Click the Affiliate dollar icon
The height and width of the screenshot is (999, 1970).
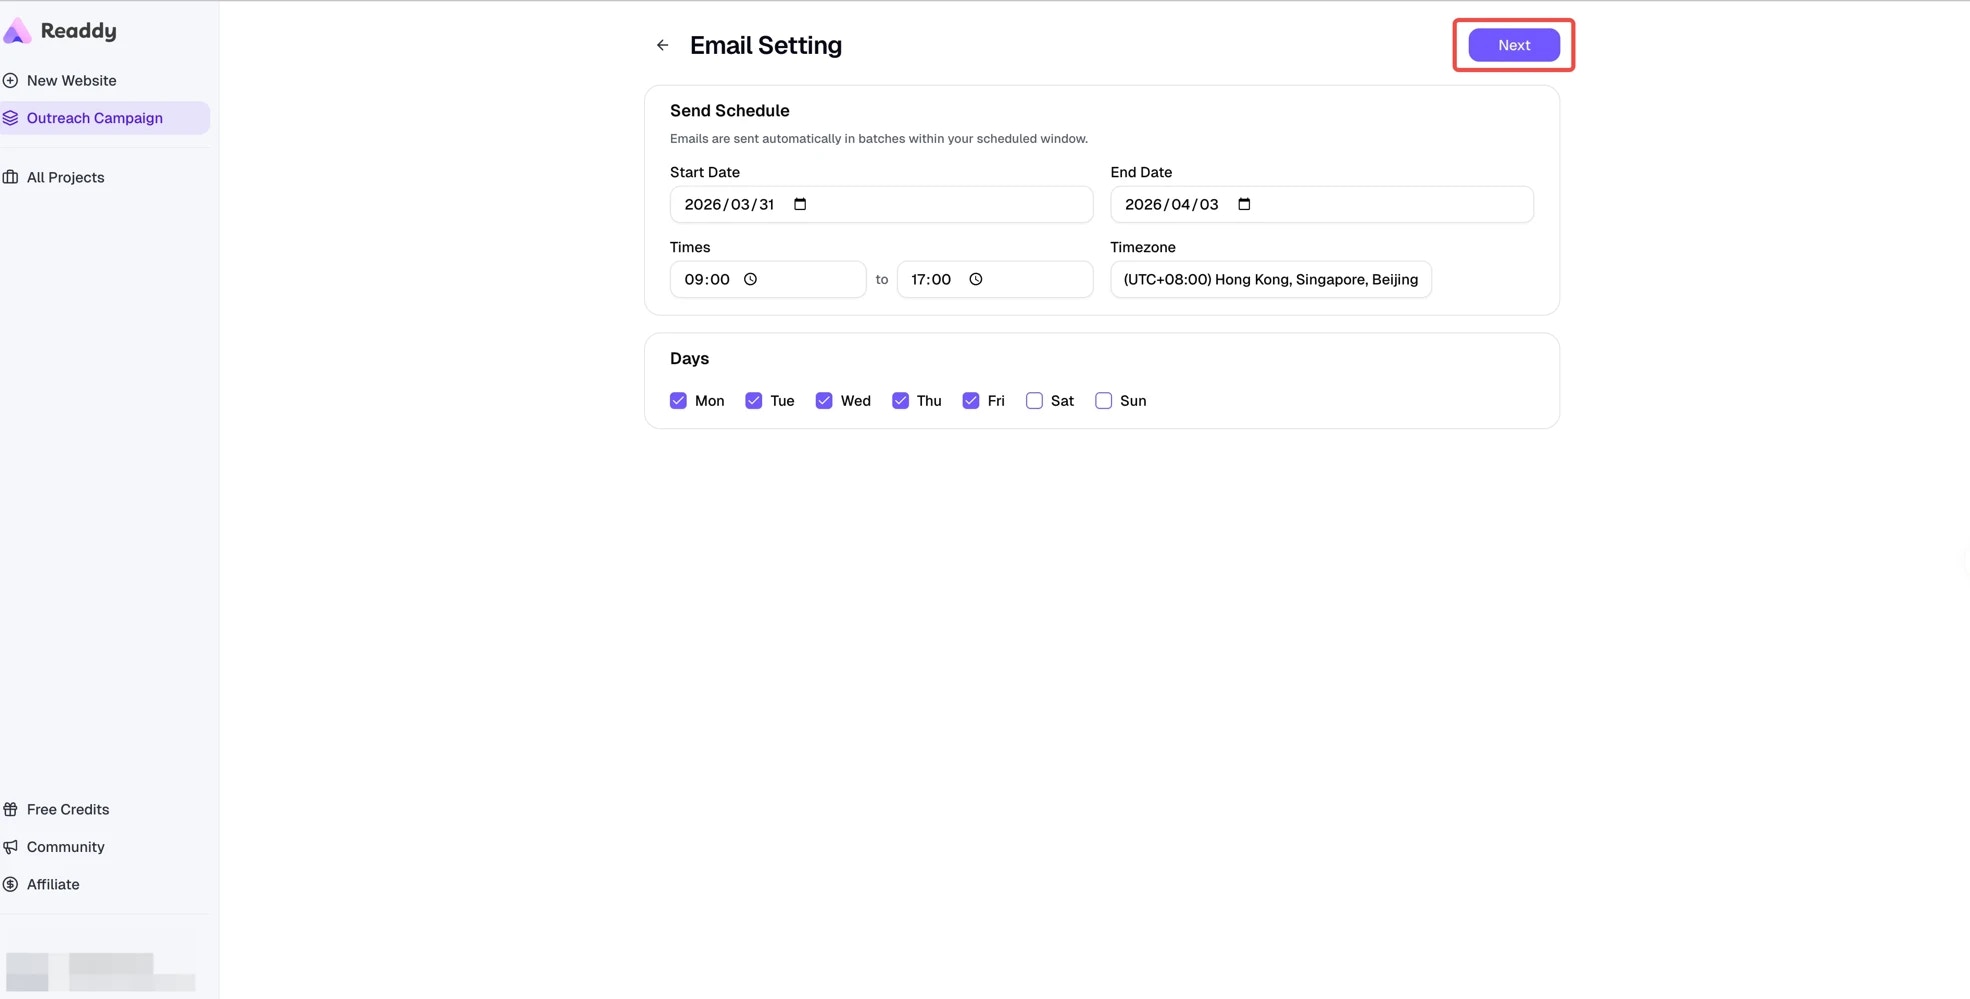point(11,884)
